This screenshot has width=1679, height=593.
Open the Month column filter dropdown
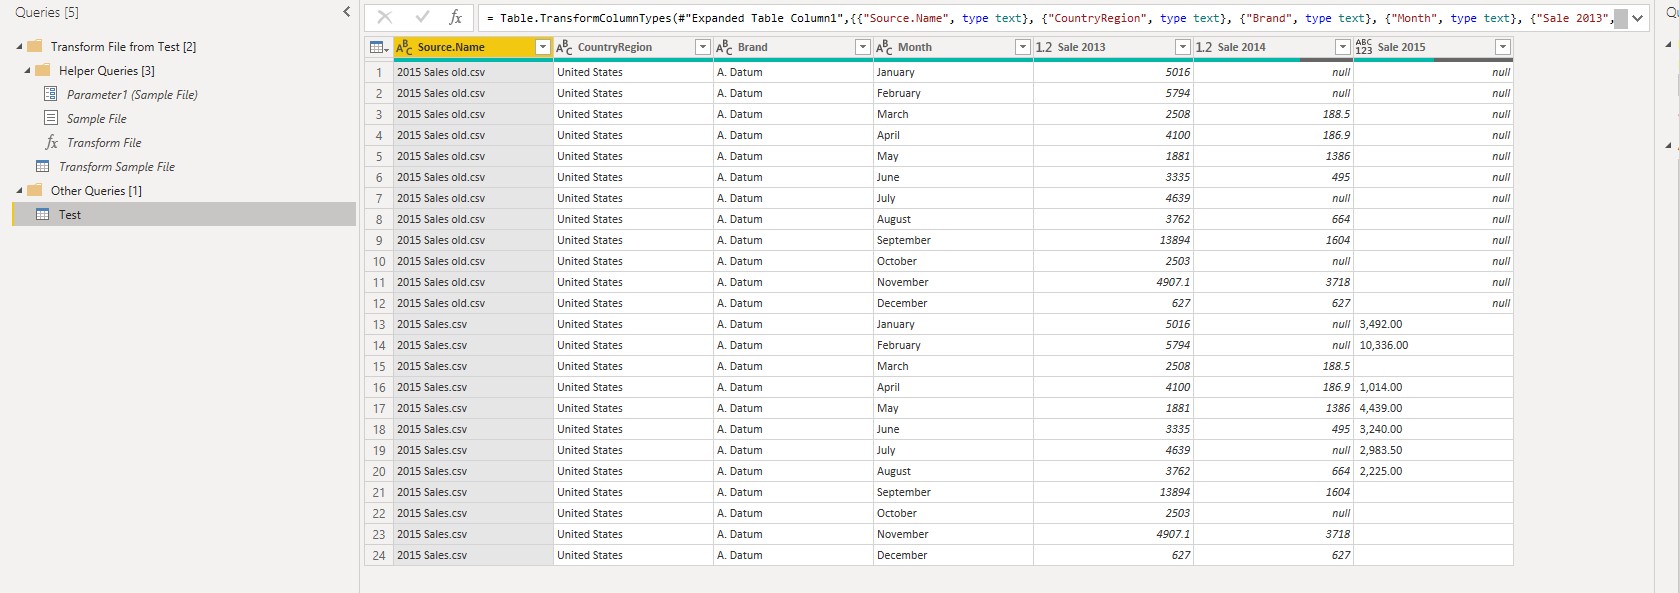tap(1023, 47)
